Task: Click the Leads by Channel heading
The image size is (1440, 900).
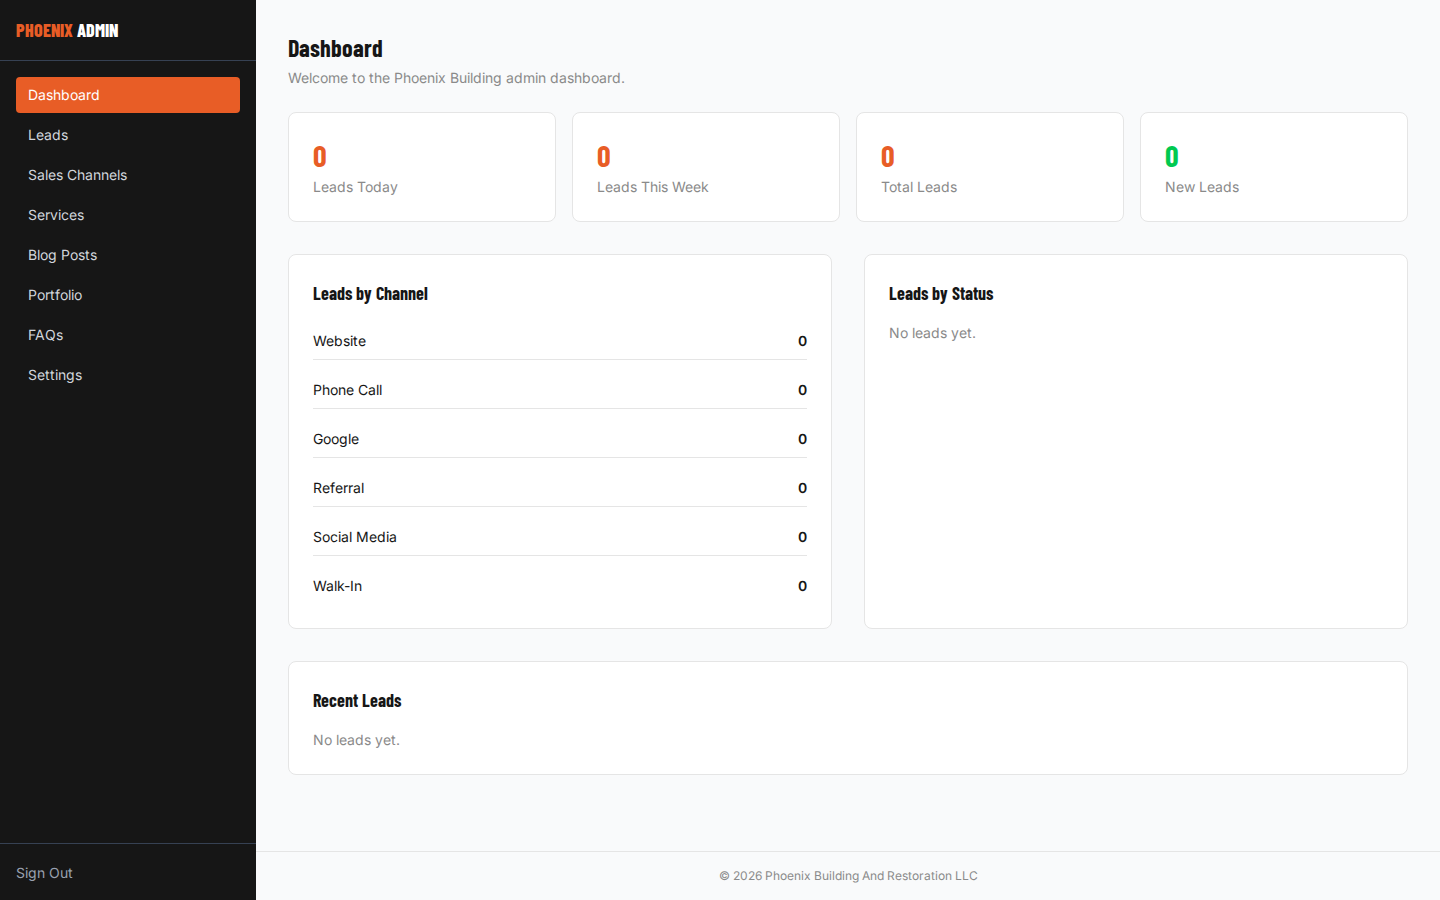Action: (370, 294)
